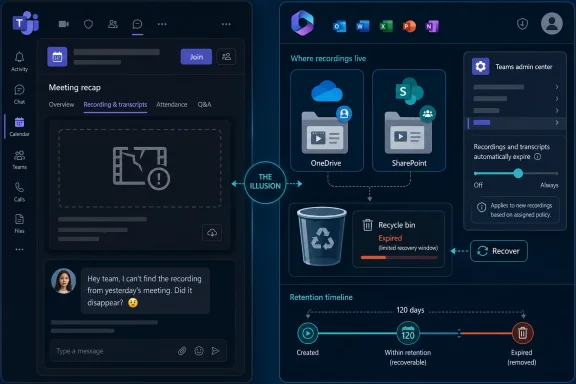This screenshot has height=384, width=576.
Task: Open the video camera icon in Teams top bar
Action: pos(64,24)
